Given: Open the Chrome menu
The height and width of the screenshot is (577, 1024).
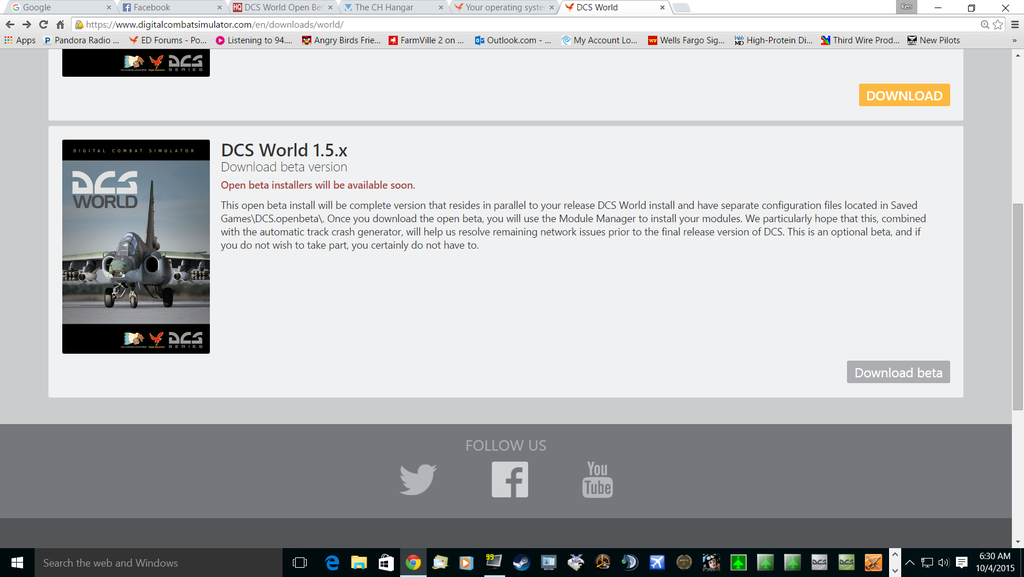Looking at the screenshot, I should coord(1015,24).
